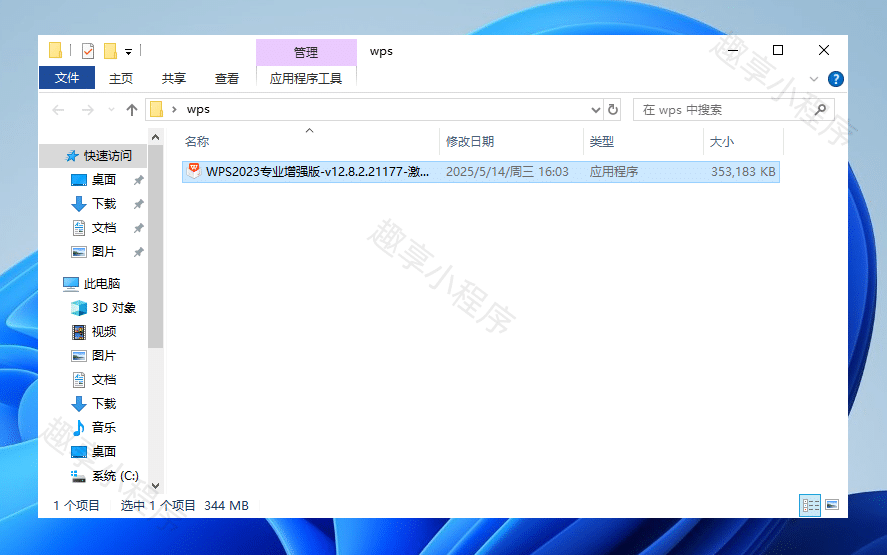Viewport: 887px width, 555px height.
Task: Click the wps path in address bar
Action: coord(198,109)
